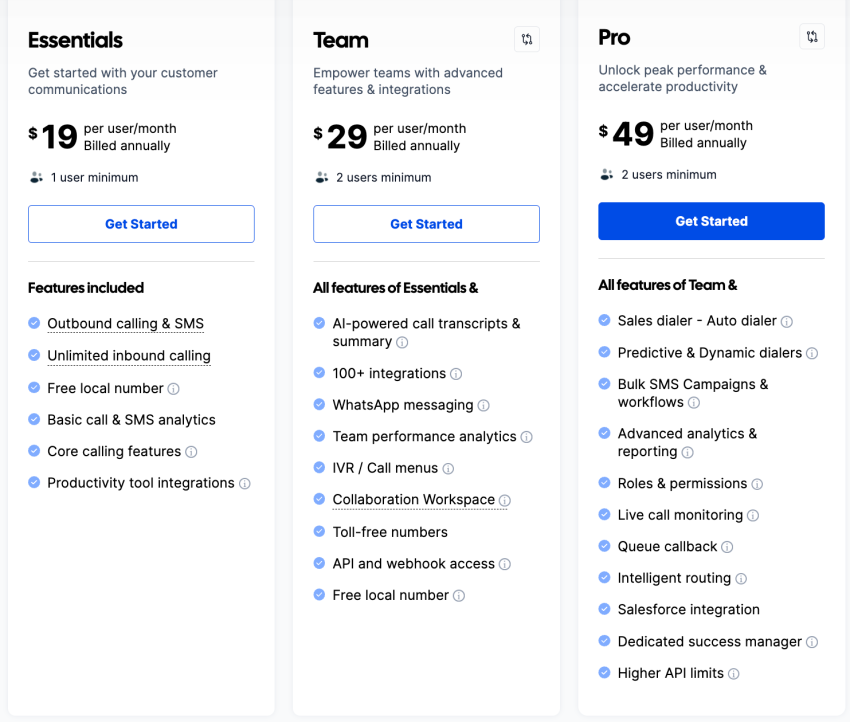Click info icon next to 100+ integrations
This screenshot has width=850, height=722.
coord(456,374)
